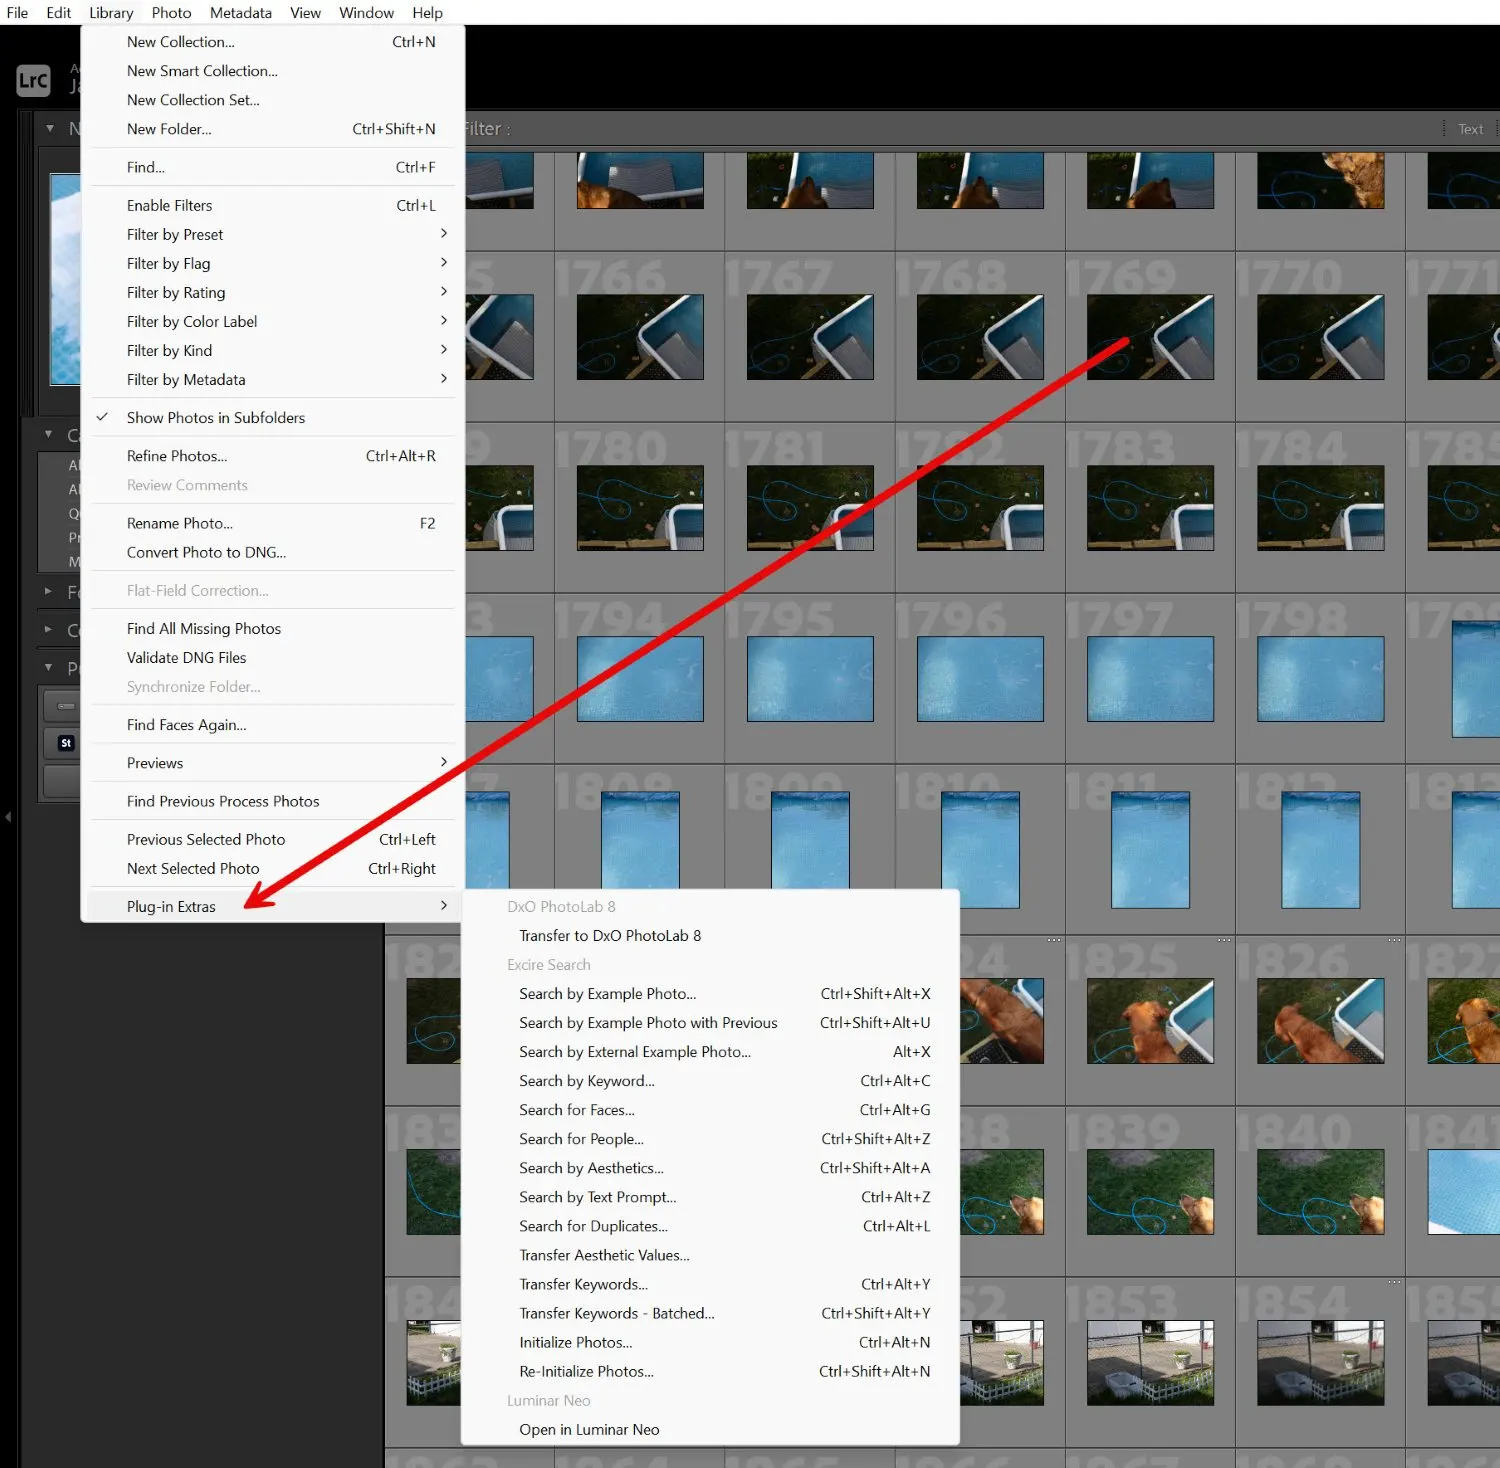
Task: Expand the Folders panel disclosure triangle
Action: [47, 591]
